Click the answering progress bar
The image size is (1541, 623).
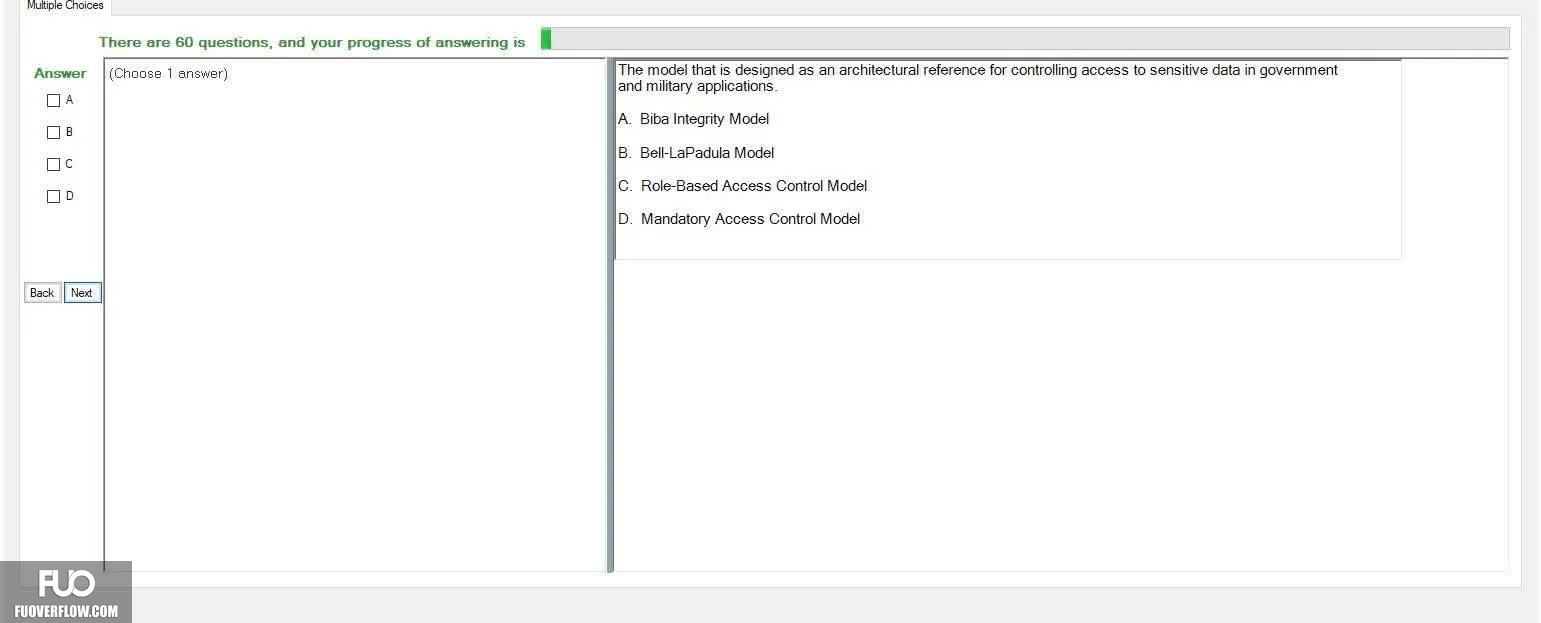tap(1025, 39)
